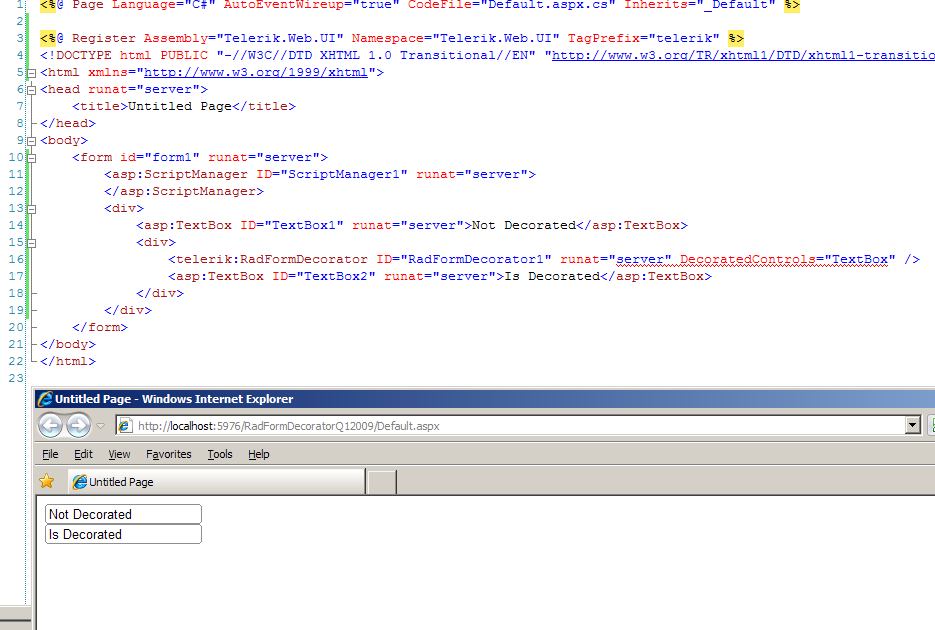Click the DecoratedControls attribute in code
Screen dimensions: 935x630
click(x=748, y=259)
